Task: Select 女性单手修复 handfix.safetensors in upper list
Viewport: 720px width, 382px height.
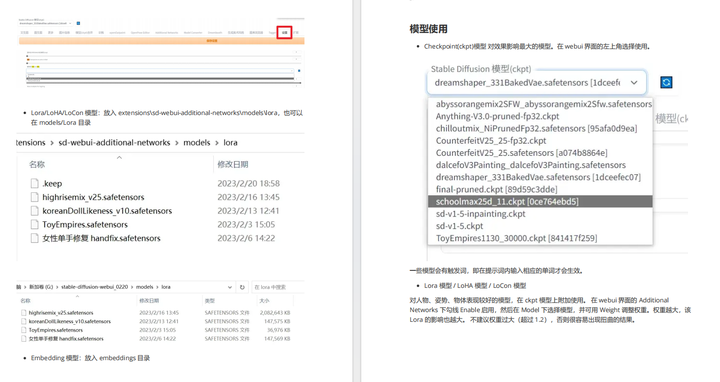Action: point(101,239)
